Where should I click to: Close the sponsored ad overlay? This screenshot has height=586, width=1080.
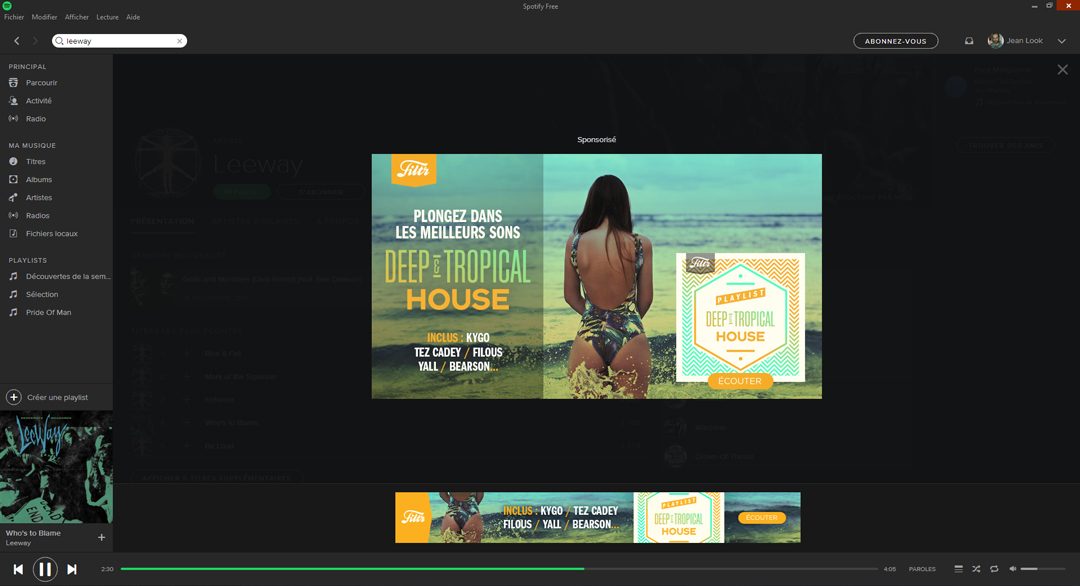[1062, 70]
